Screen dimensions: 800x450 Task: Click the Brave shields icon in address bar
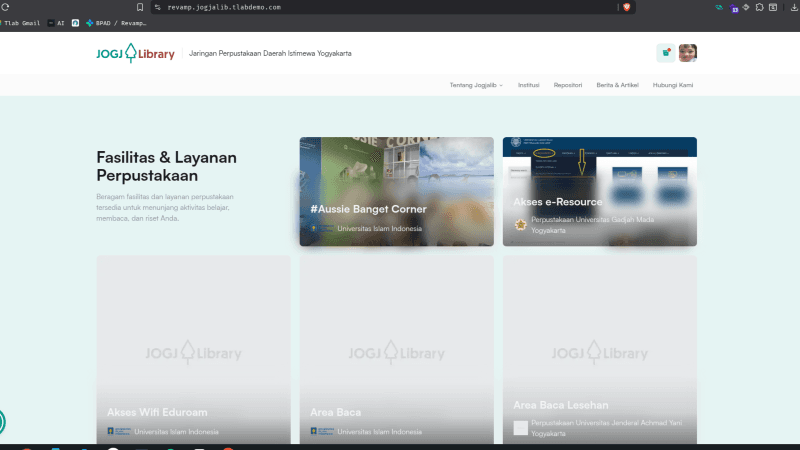point(627,7)
